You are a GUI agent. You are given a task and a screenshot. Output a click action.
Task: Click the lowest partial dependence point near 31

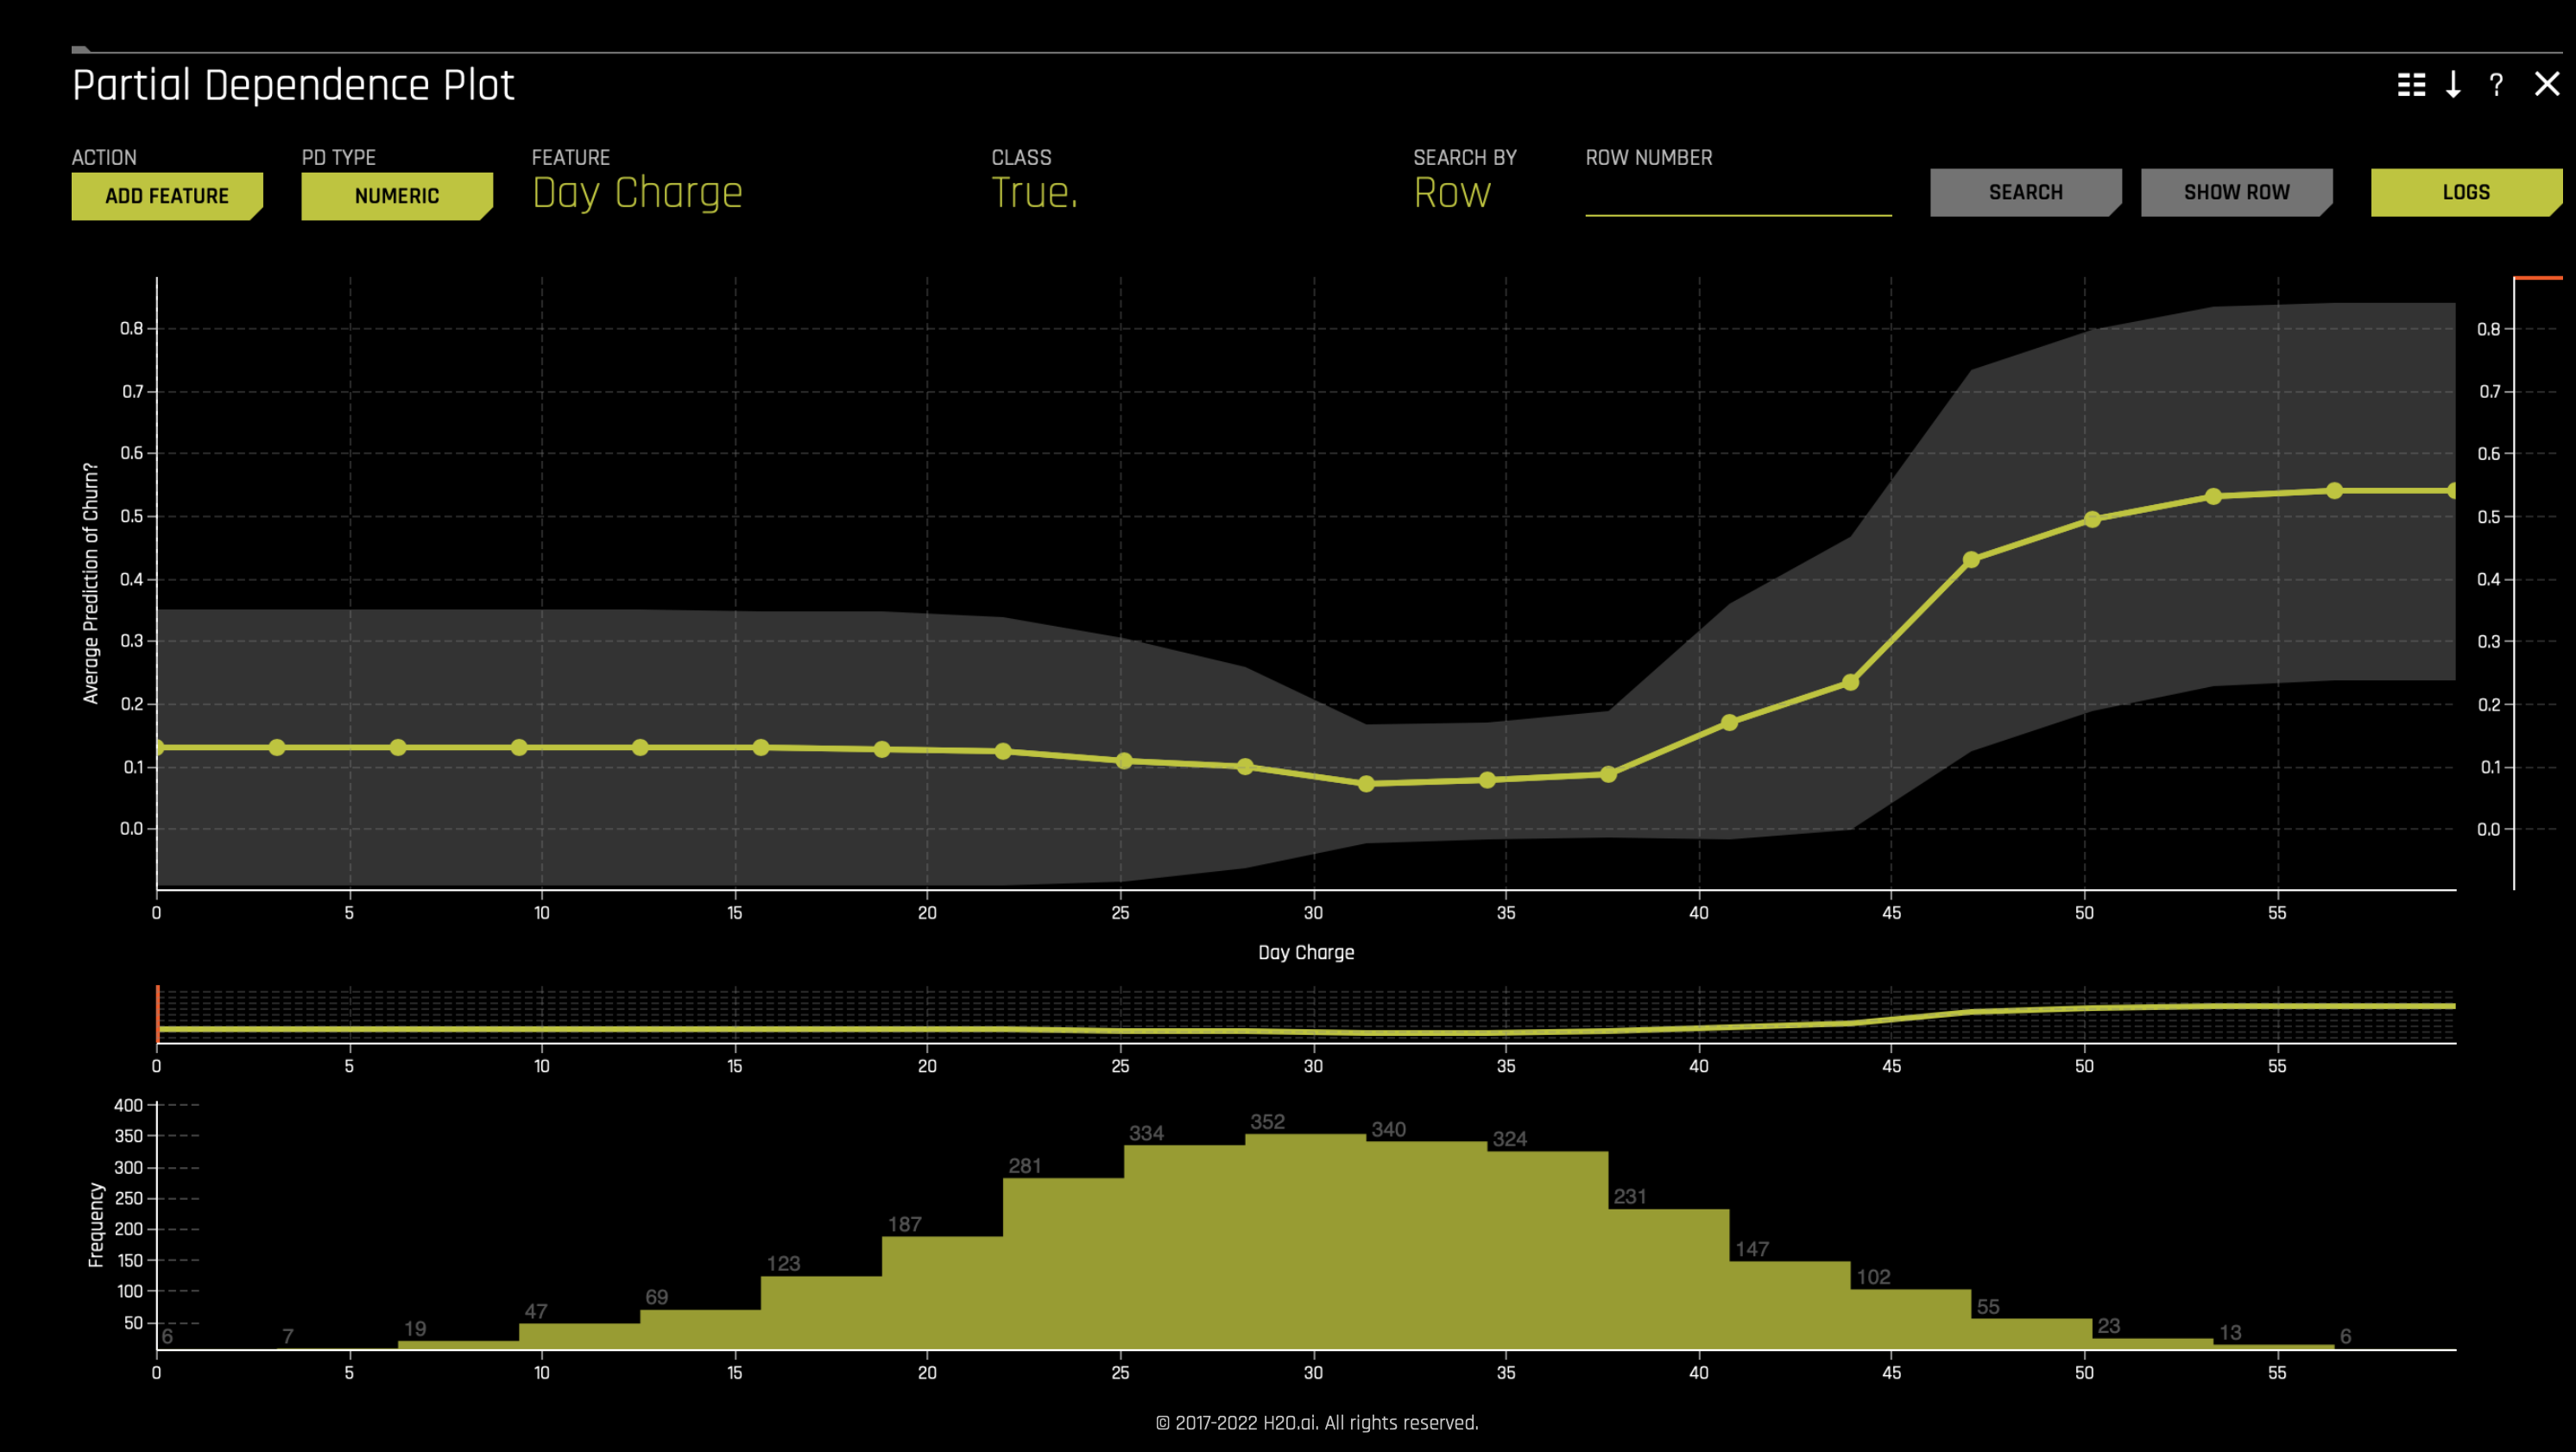click(1366, 784)
